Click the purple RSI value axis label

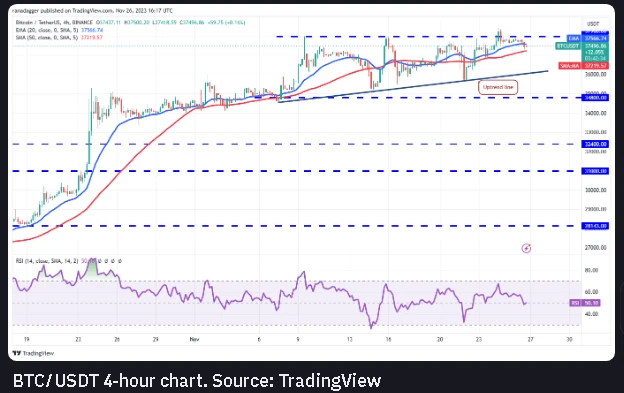point(585,303)
